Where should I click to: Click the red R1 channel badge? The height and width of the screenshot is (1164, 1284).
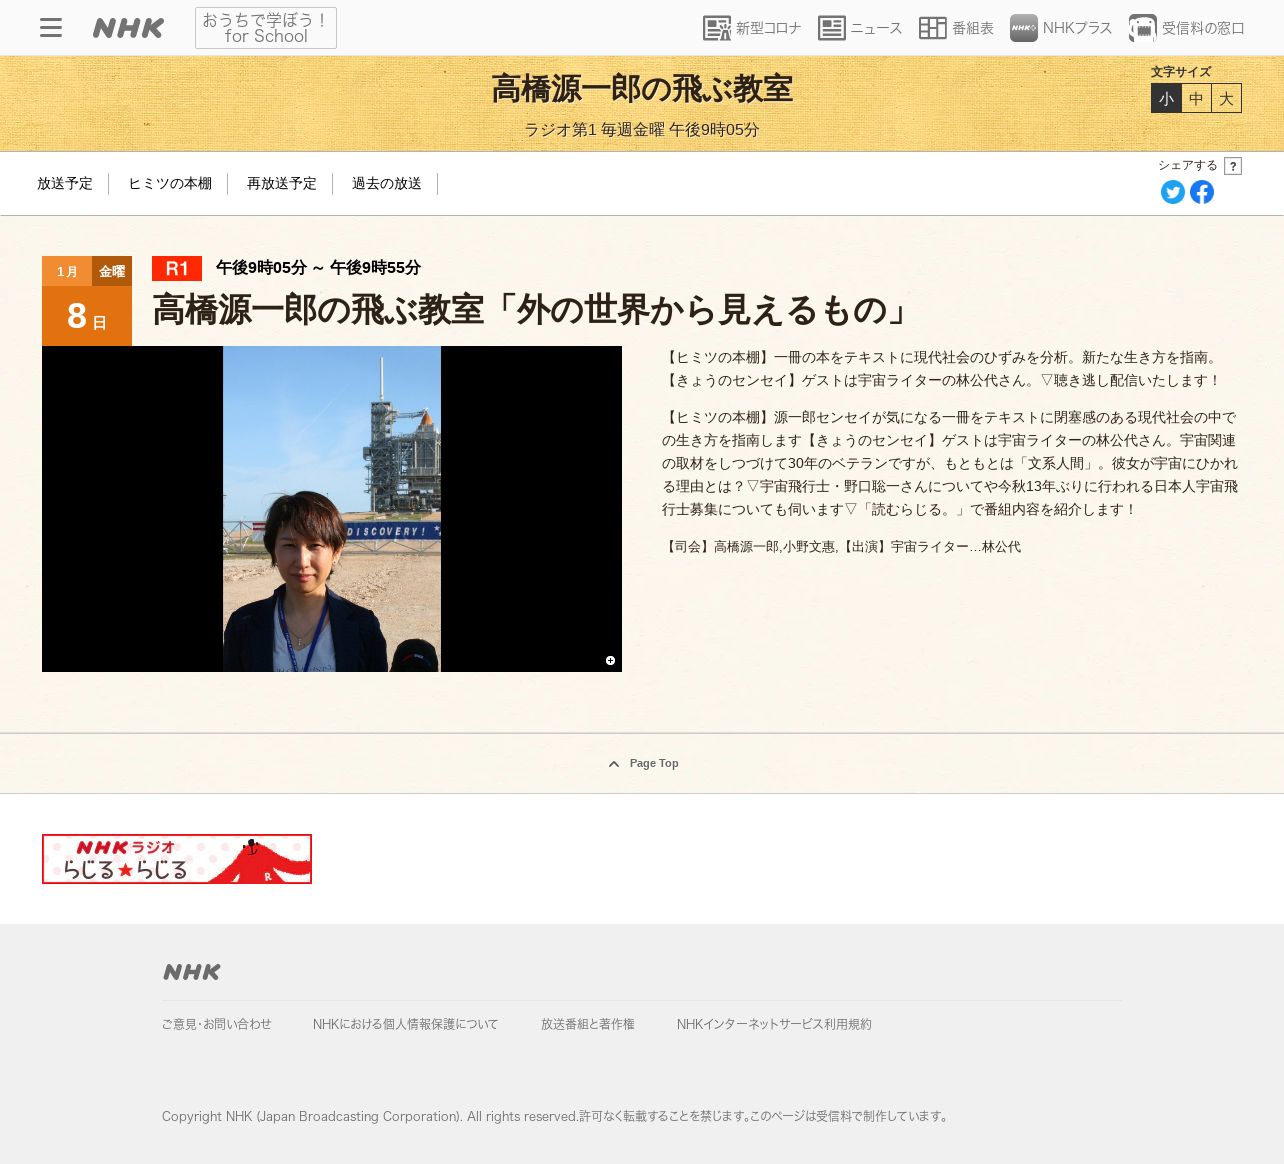177,268
